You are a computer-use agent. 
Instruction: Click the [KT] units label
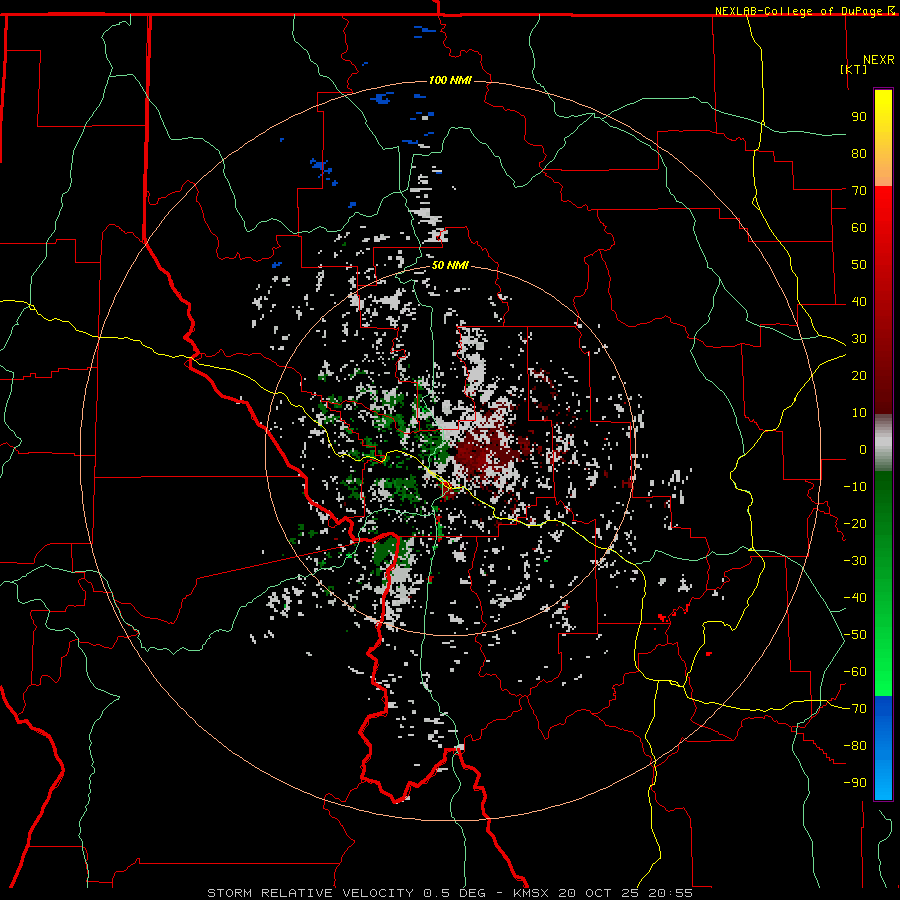click(854, 69)
